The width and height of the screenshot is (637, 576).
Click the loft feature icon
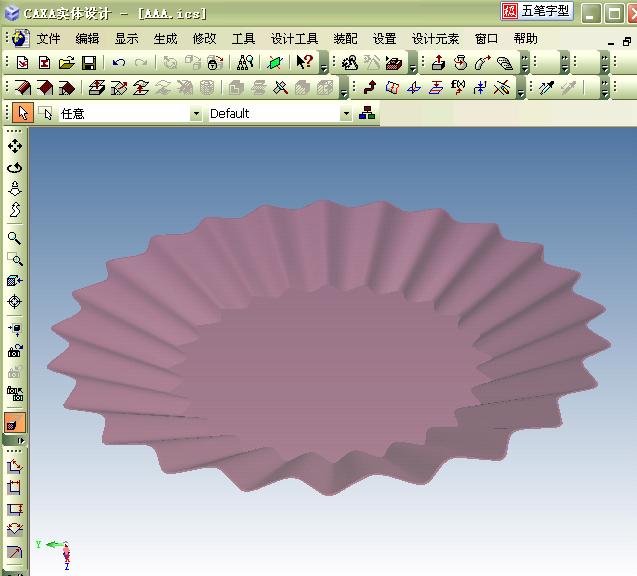coord(505,63)
